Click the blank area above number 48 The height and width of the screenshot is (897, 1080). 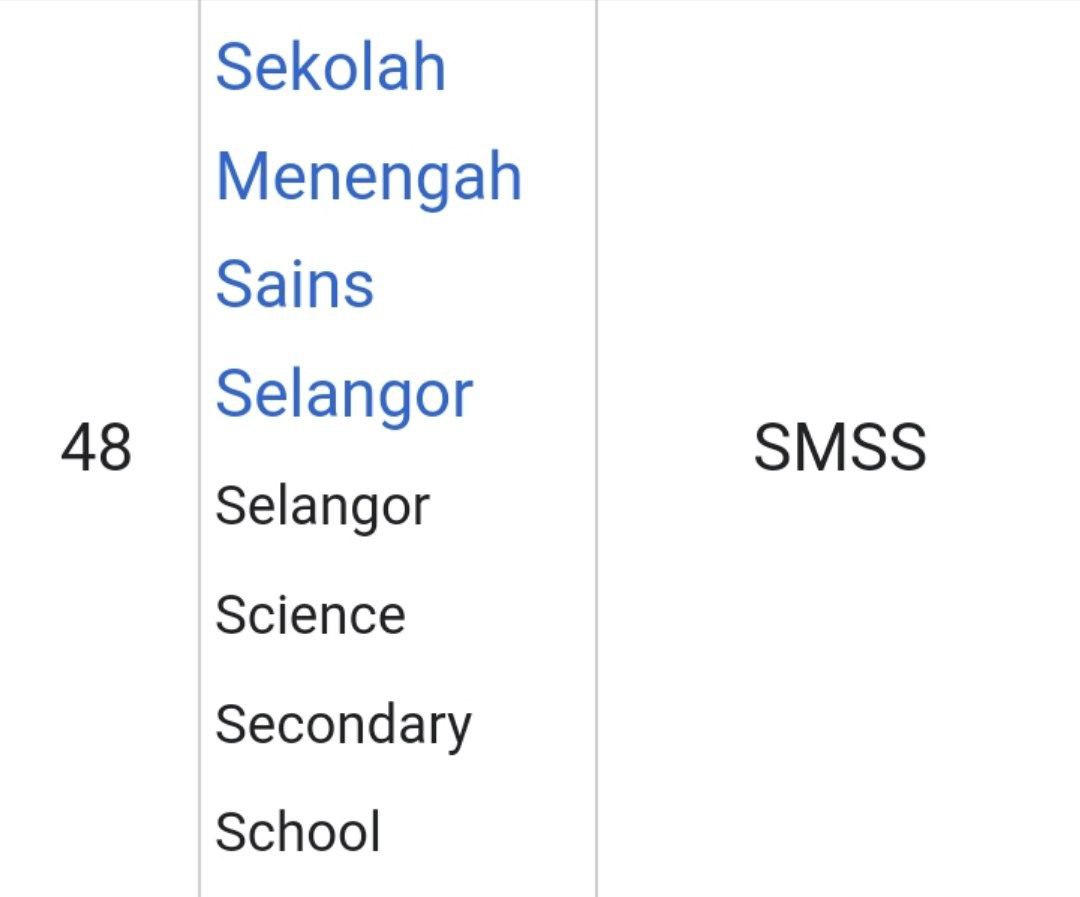pyautogui.click(x=96, y=200)
